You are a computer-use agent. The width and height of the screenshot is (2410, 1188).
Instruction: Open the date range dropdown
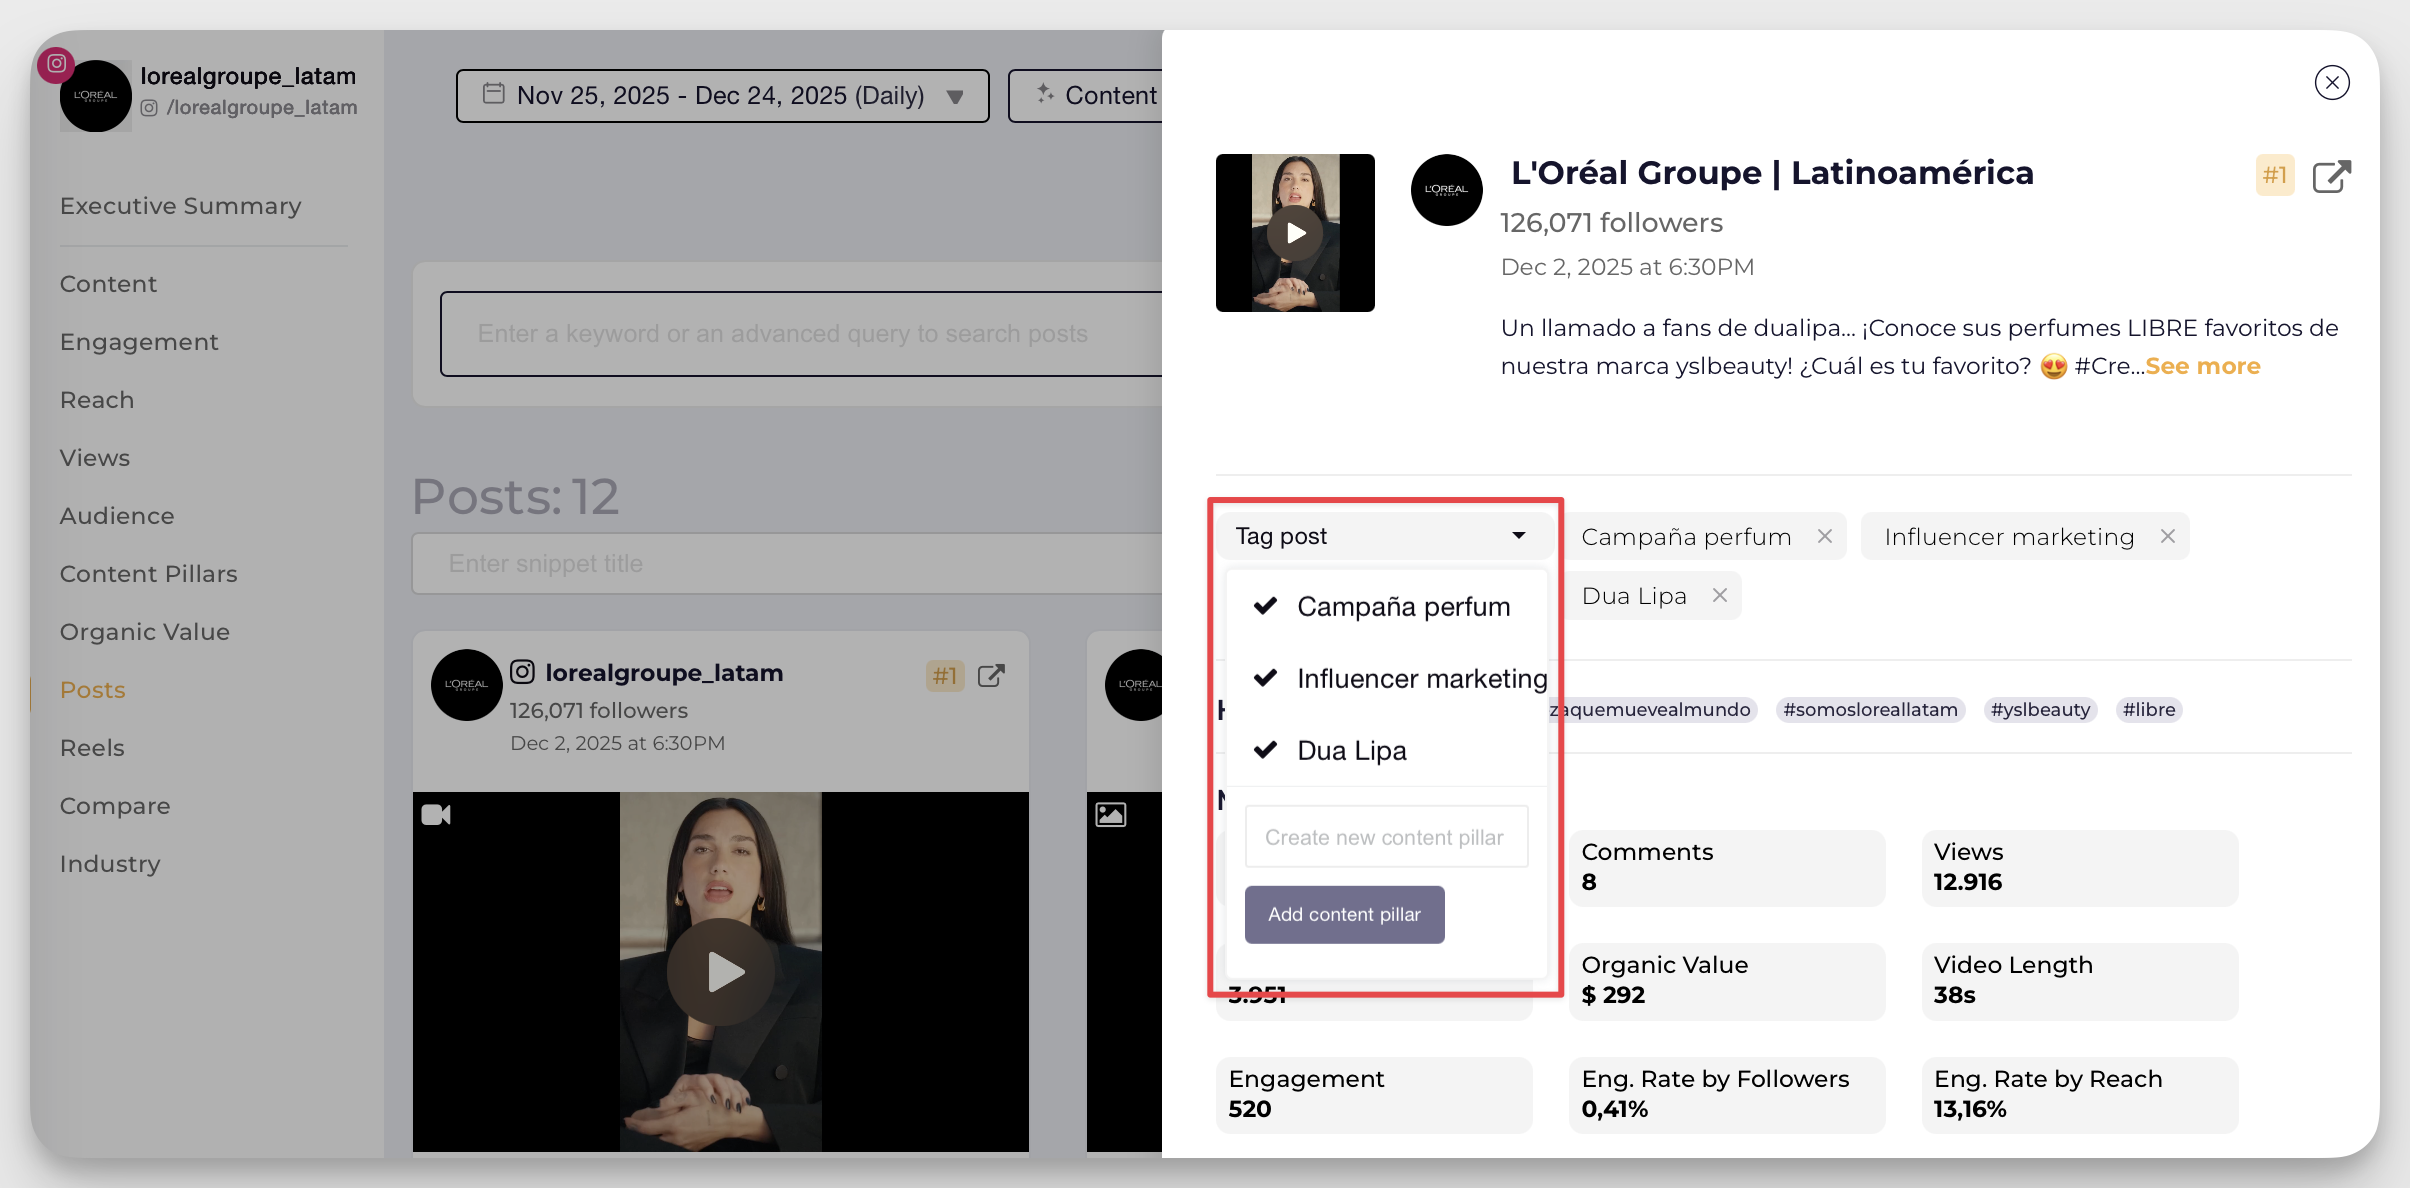(x=955, y=96)
